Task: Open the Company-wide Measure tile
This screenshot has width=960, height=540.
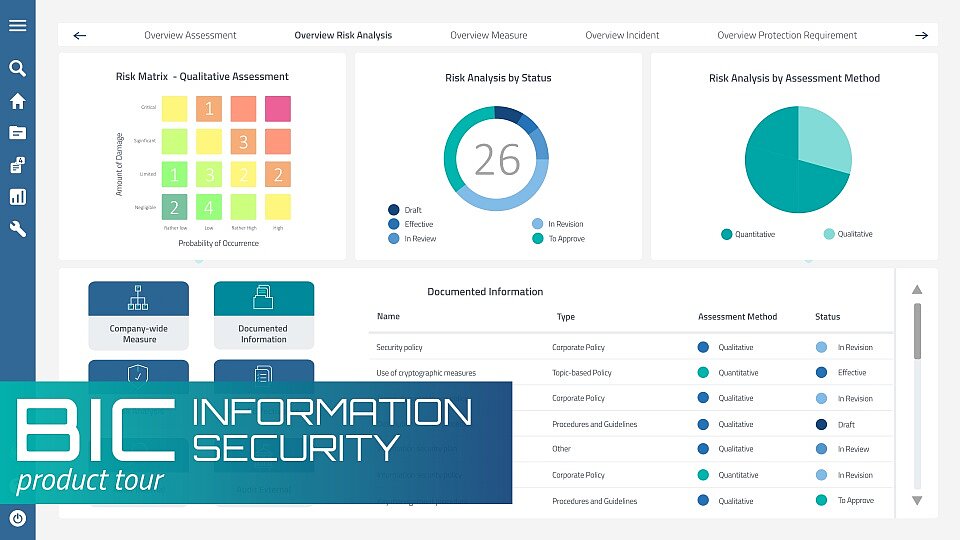Action: pyautogui.click(x=139, y=314)
